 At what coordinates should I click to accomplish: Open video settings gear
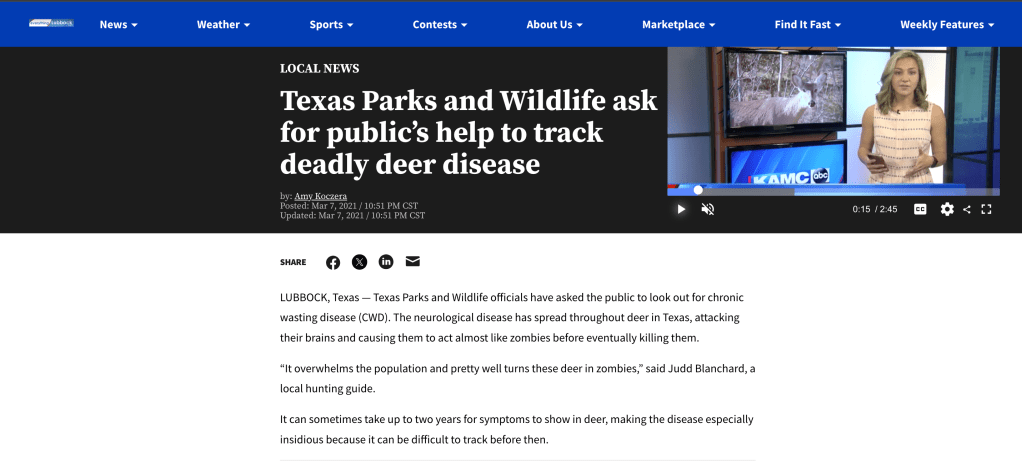coord(947,209)
